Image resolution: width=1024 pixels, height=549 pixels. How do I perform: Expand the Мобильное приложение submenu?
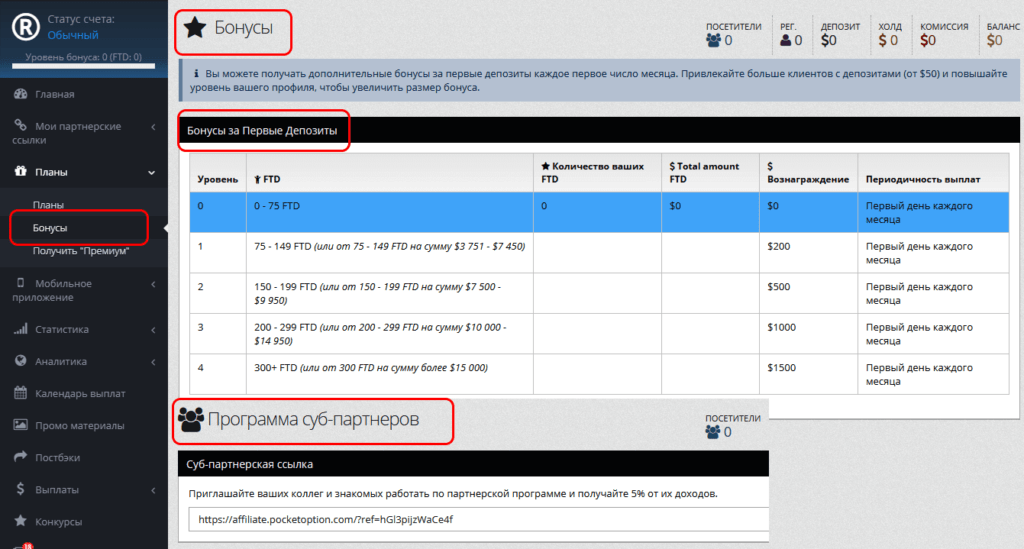[x=153, y=284]
